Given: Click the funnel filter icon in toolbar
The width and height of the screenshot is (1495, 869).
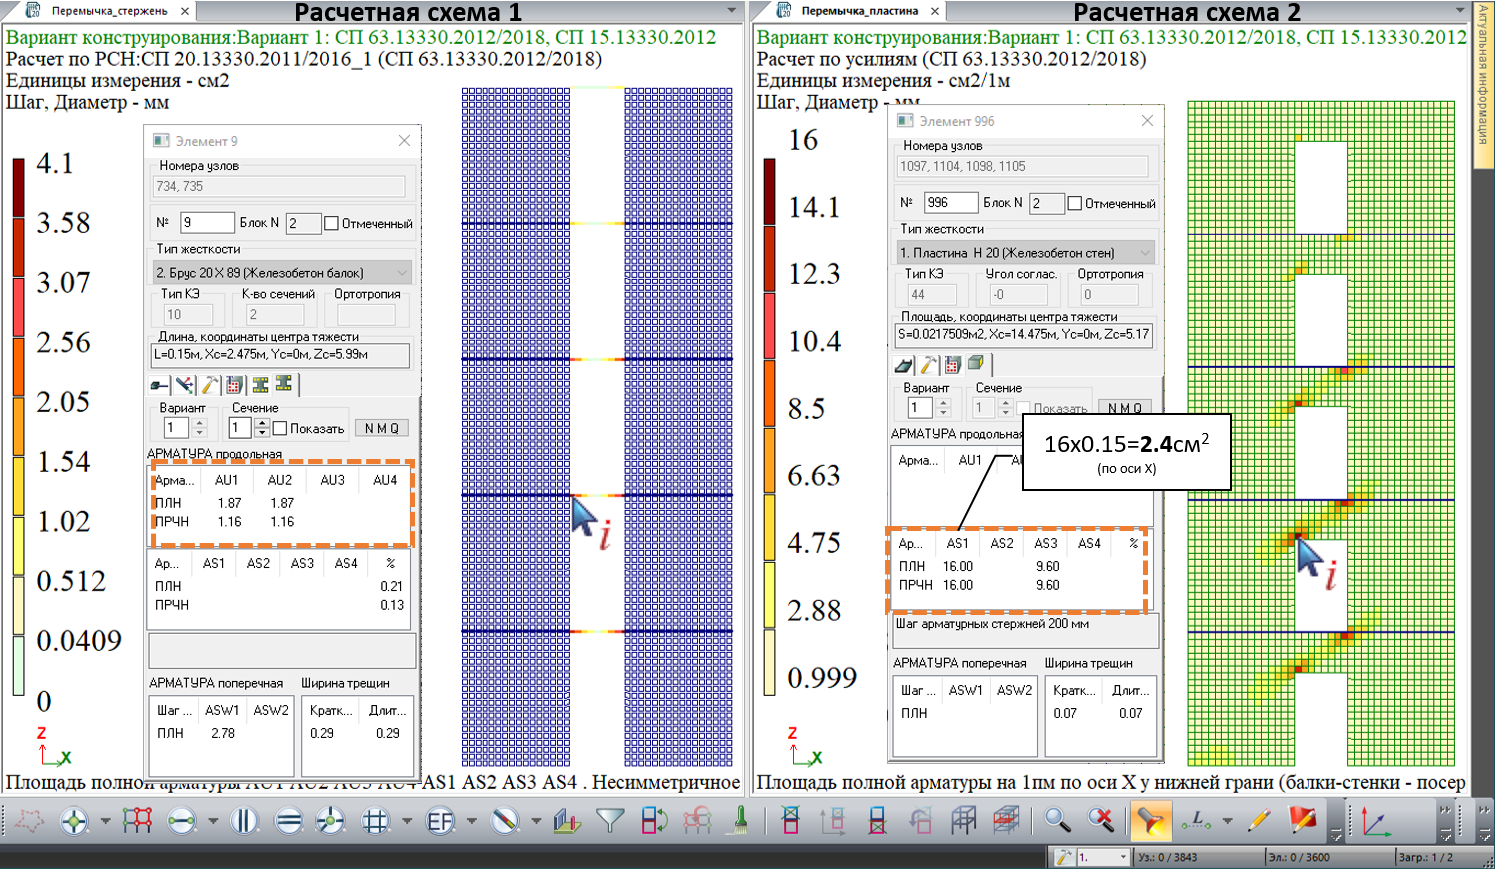Looking at the screenshot, I should pos(609,821).
